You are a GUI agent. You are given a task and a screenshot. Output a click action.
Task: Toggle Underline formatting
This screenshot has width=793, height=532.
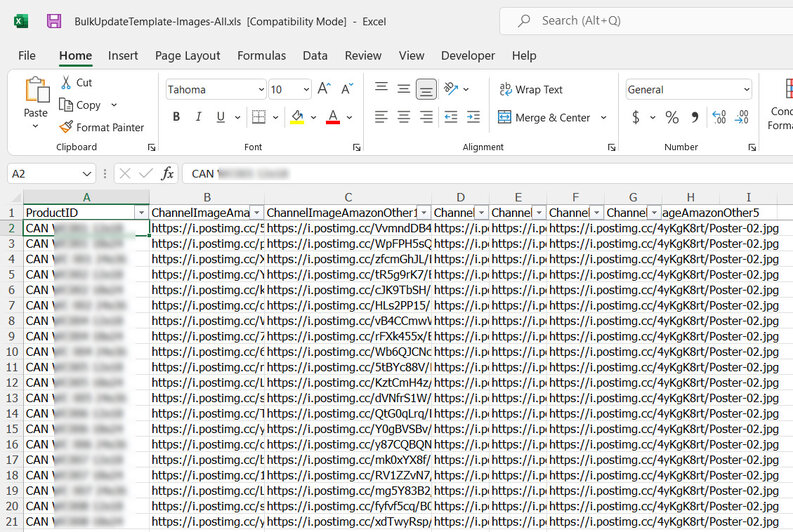click(221, 117)
